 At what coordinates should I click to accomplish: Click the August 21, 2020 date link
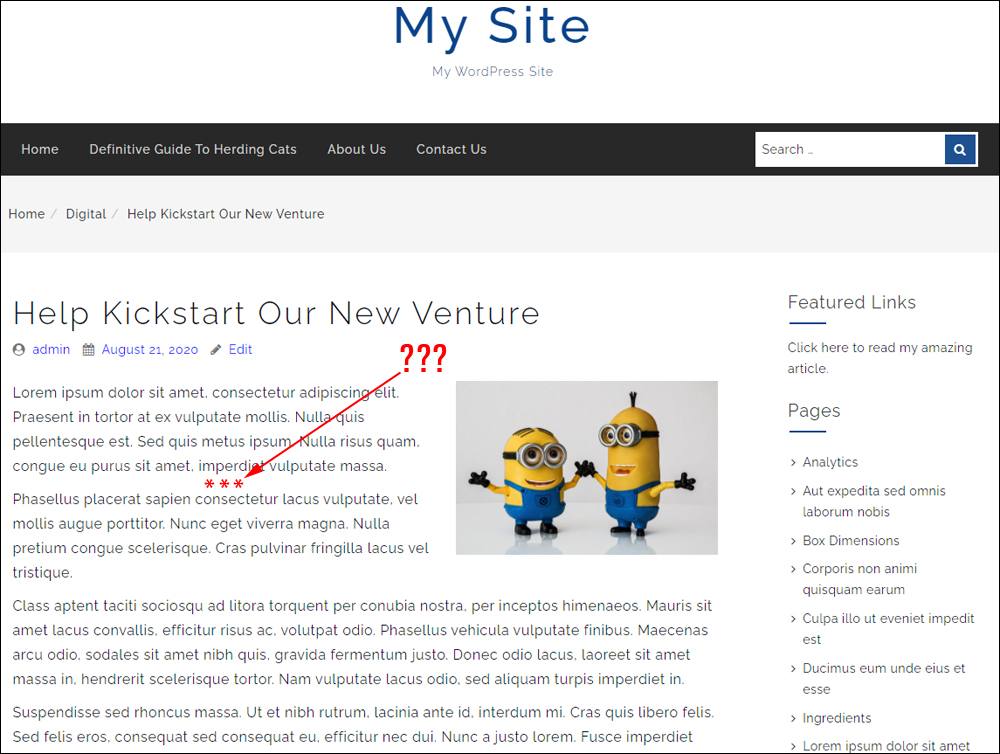click(x=150, y=350)
